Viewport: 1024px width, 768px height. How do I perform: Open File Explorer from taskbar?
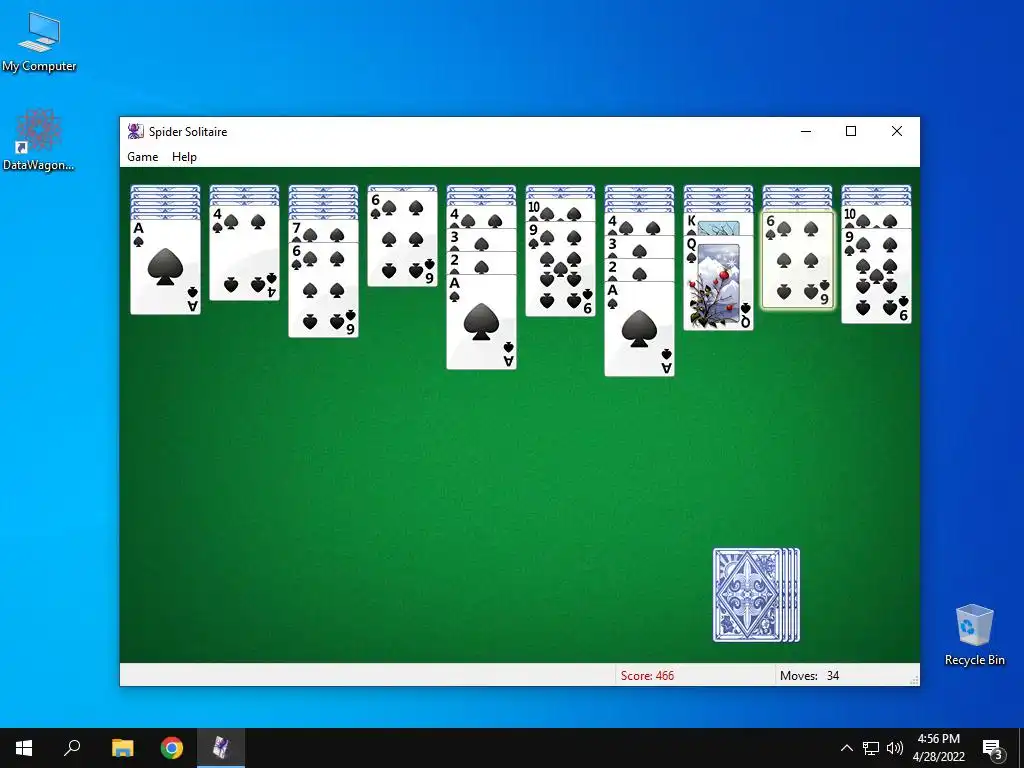[x=122, y=748]
